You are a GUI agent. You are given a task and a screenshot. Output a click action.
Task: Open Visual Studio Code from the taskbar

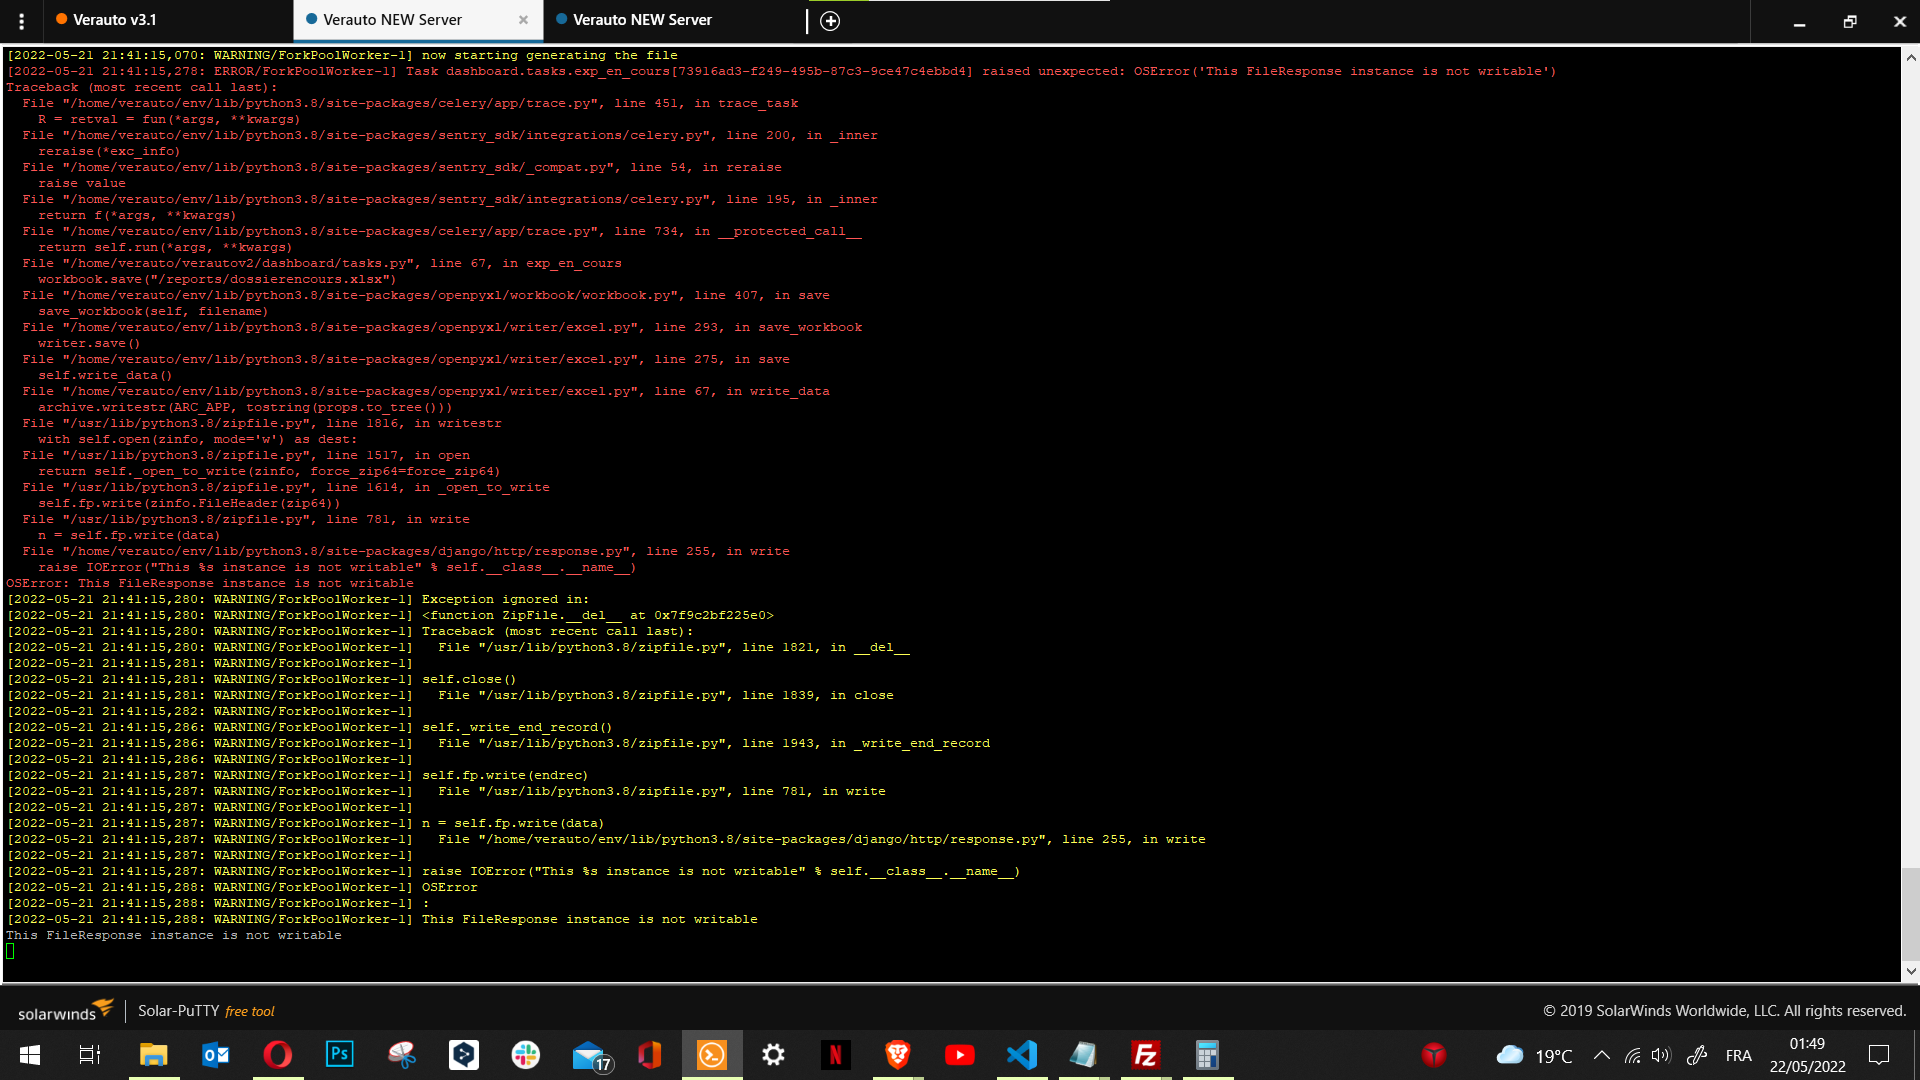pyautogui.click(x=1022, y=1055)
